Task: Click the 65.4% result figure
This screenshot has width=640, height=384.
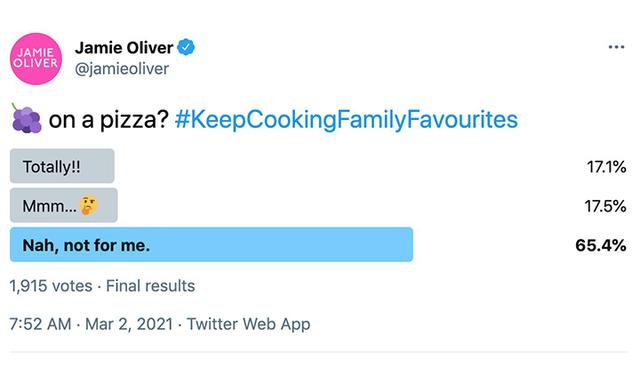Action: point(601,245)
